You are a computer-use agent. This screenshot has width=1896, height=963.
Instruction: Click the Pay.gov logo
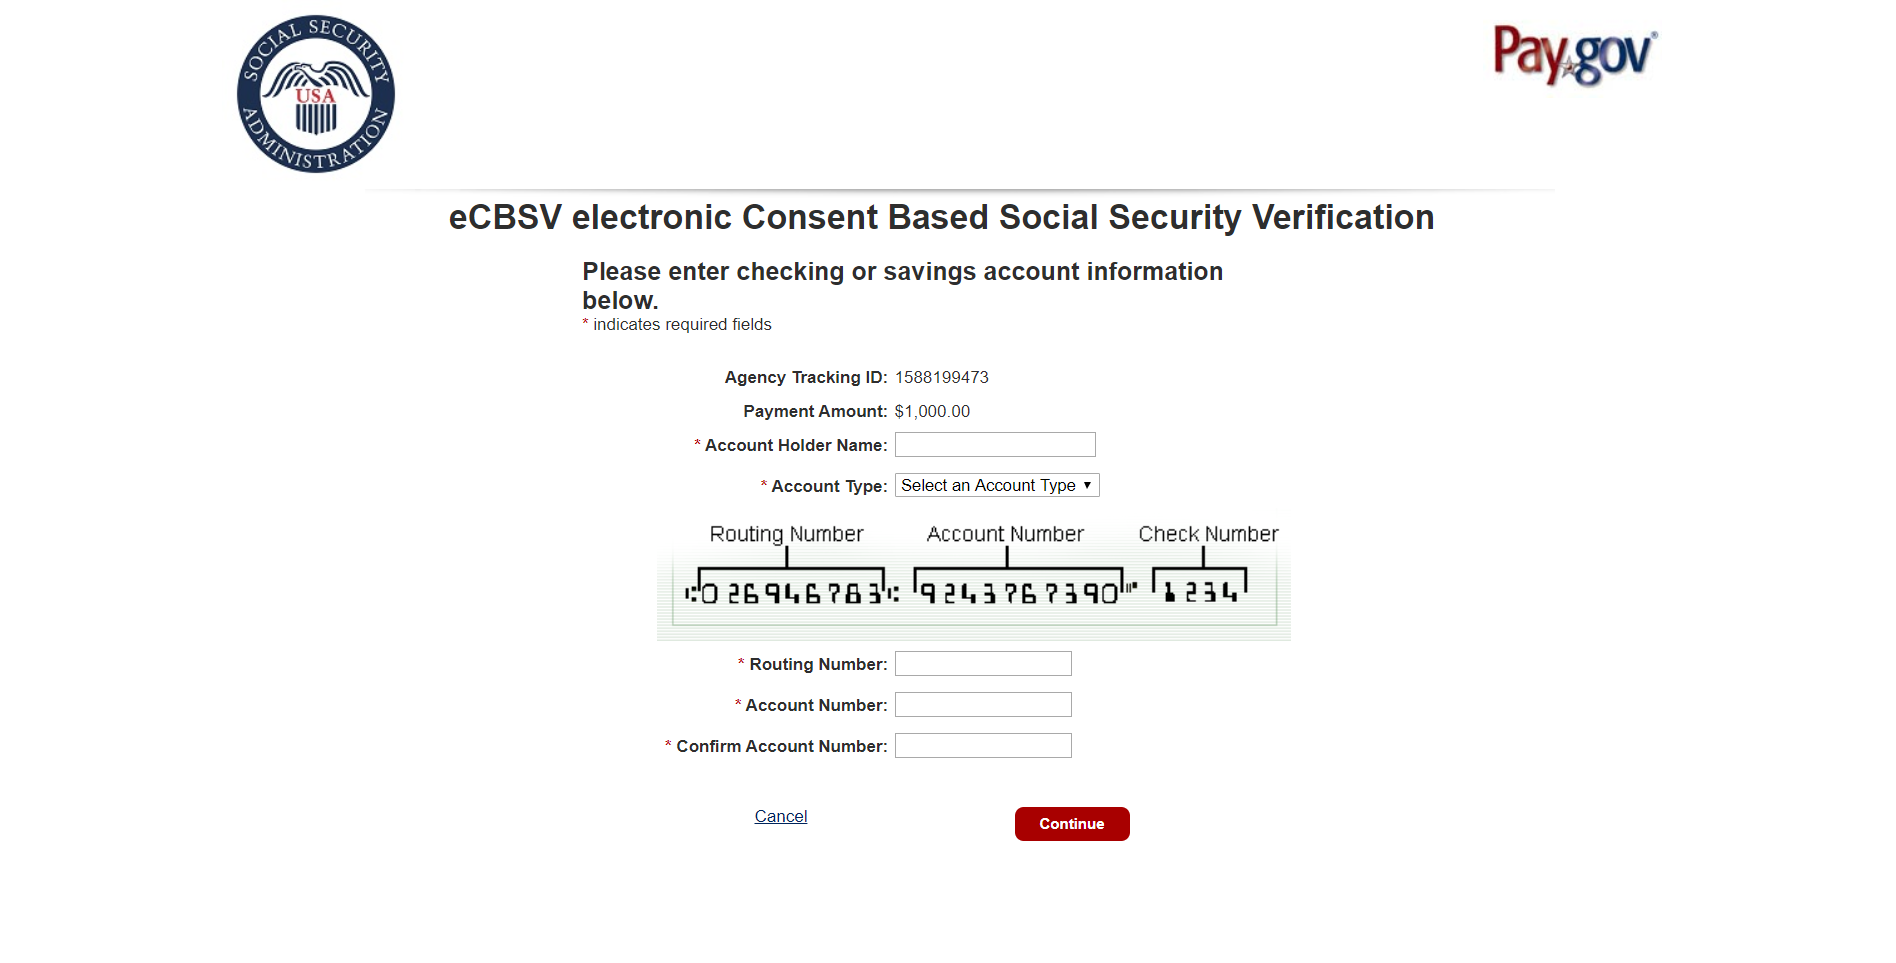[1574, 56]
